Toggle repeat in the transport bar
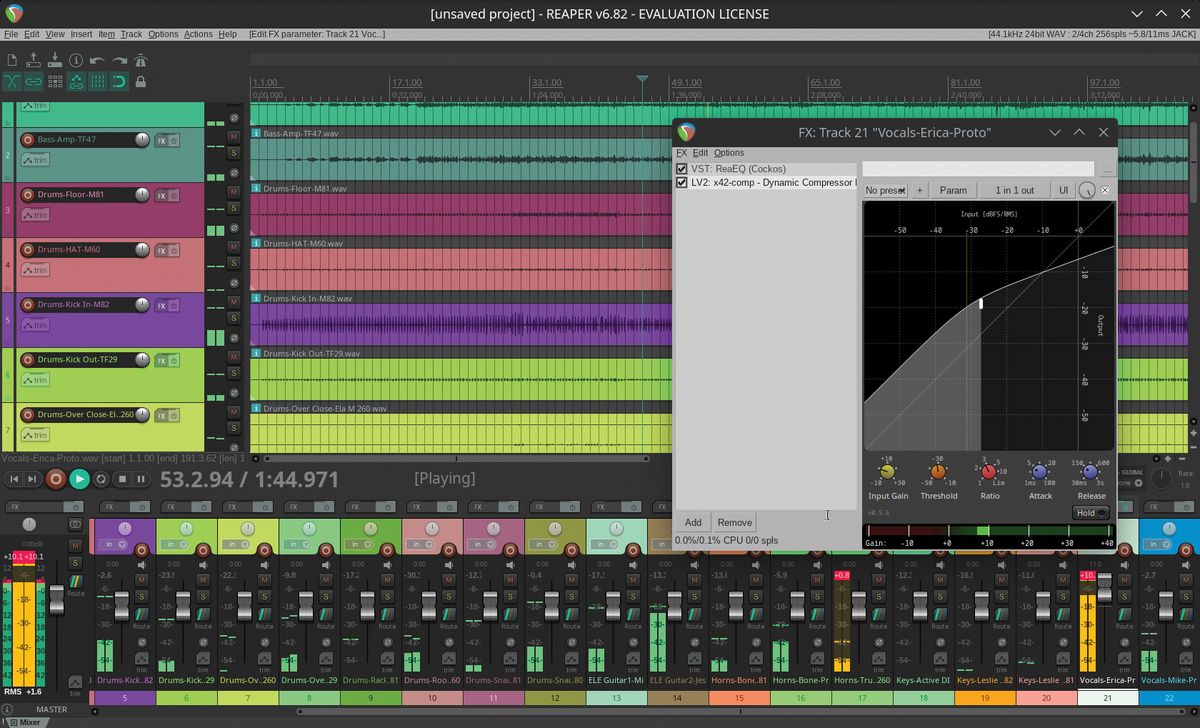 click(x=101, y=479)
